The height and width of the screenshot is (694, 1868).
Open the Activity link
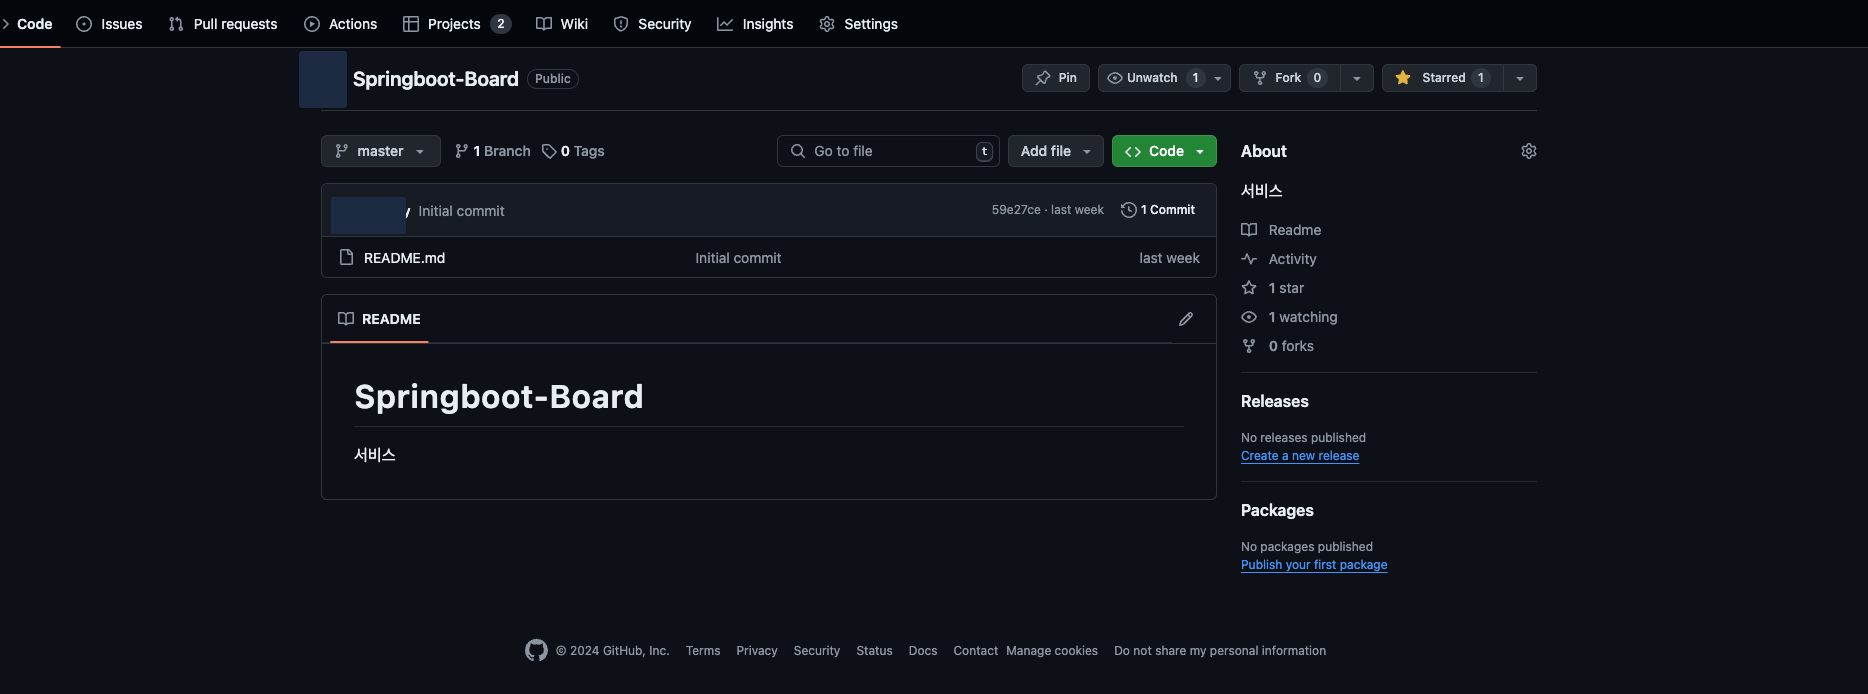click(x=1279, y=259)
